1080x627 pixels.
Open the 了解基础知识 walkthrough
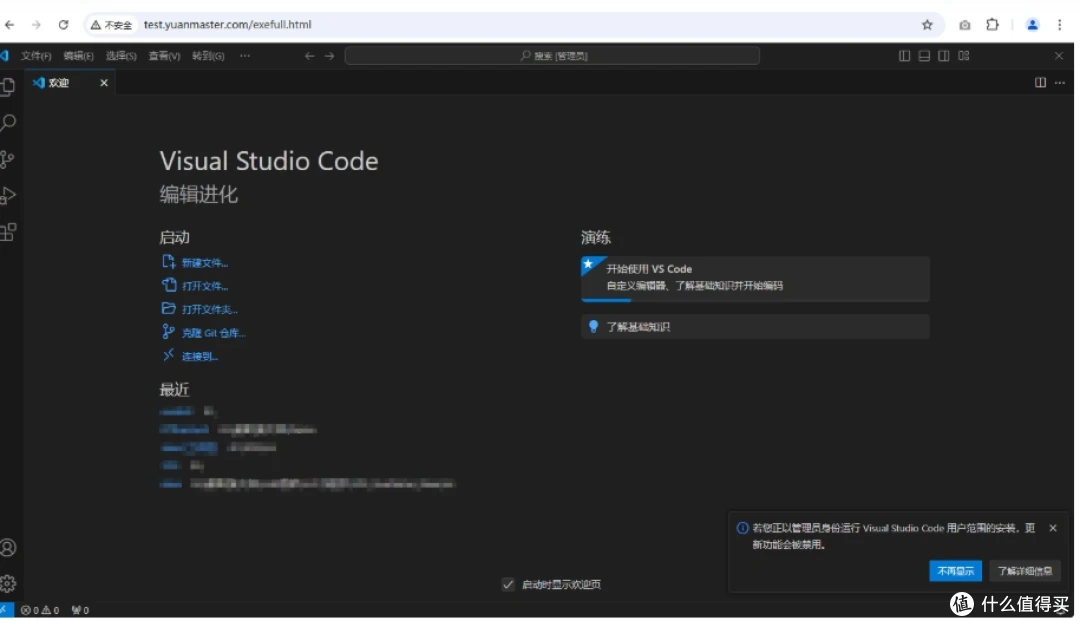pos(755,327)
